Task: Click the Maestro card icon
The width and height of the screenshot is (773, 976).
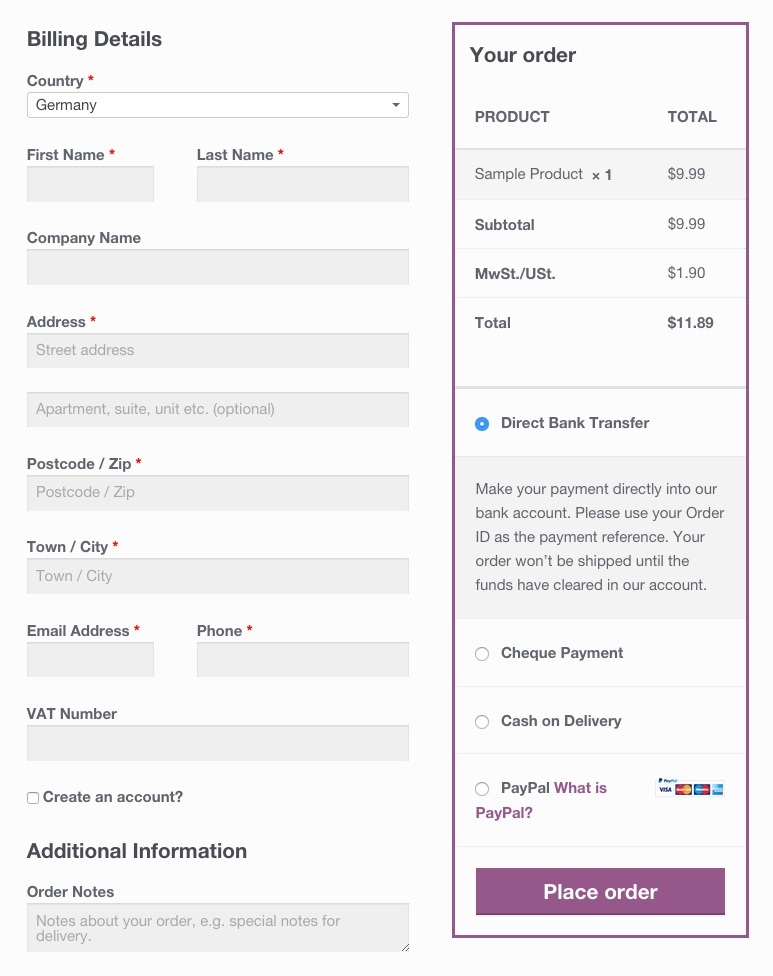Action: tap(701, 789)
